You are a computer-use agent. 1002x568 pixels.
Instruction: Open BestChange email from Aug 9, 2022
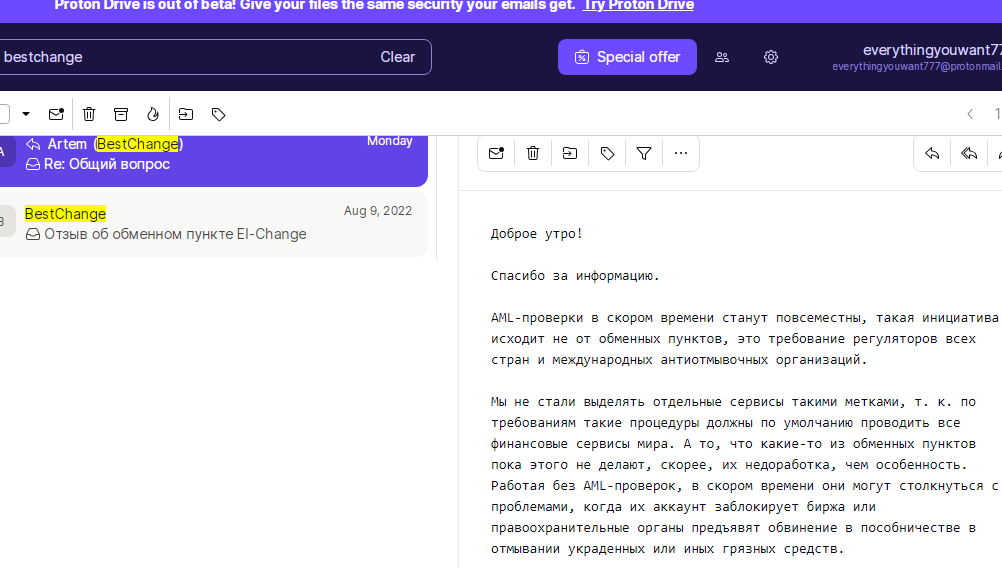coord(213,224)
